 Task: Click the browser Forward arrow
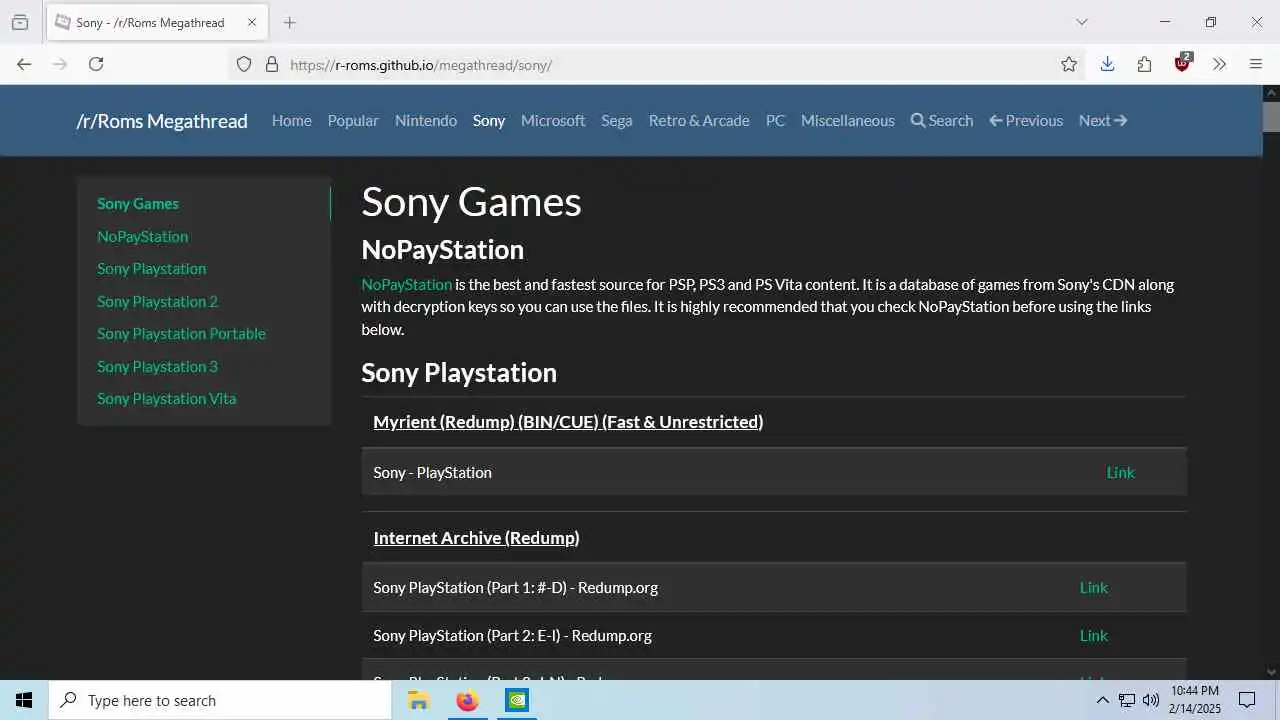click(60, 64)
